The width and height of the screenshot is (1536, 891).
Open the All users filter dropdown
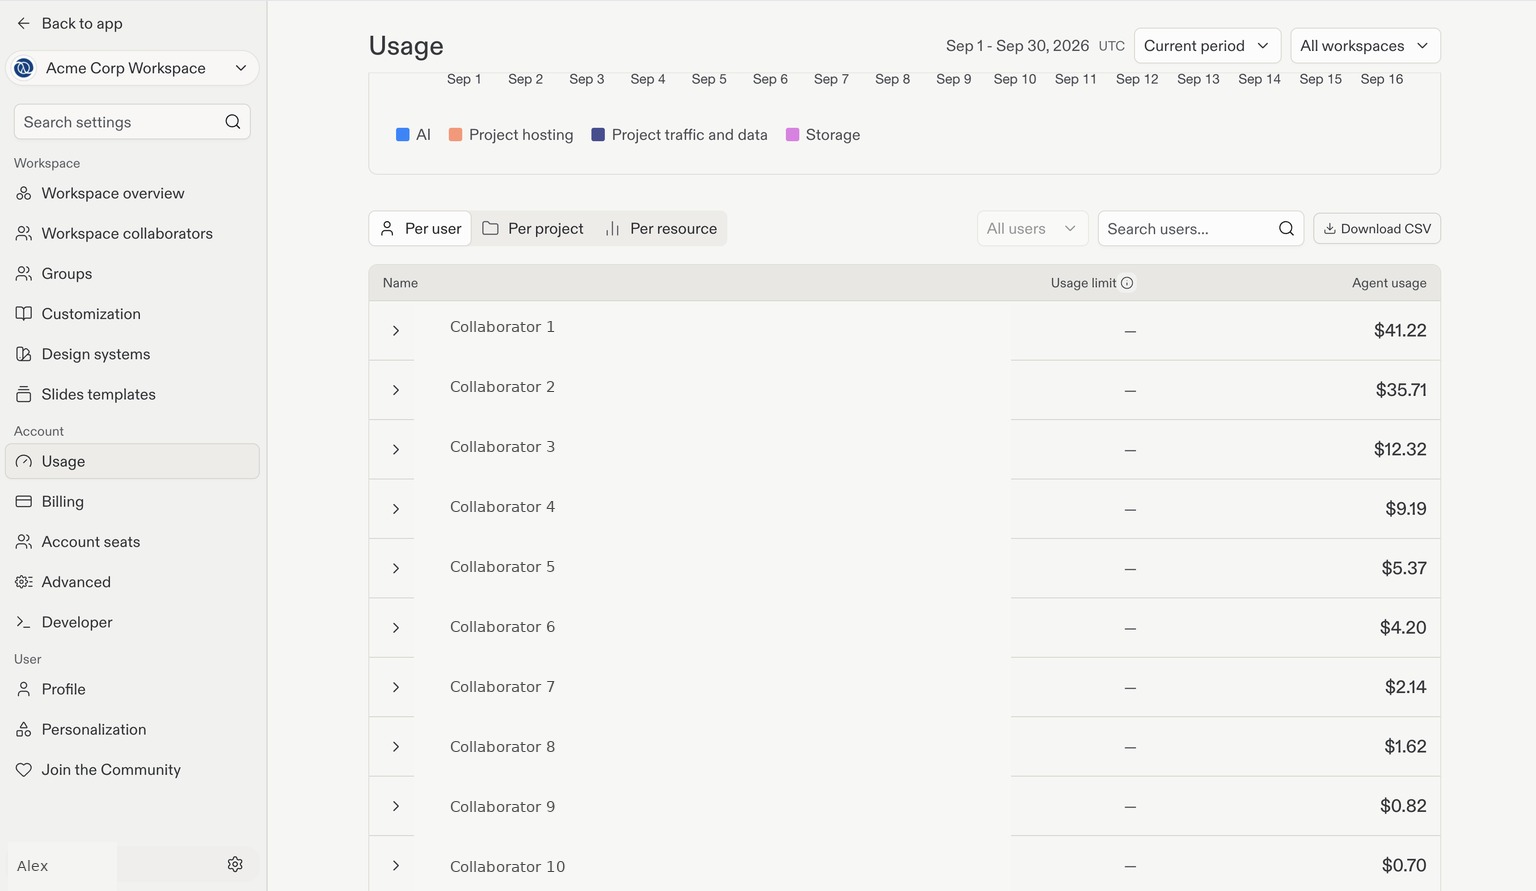coord(1032,228)
